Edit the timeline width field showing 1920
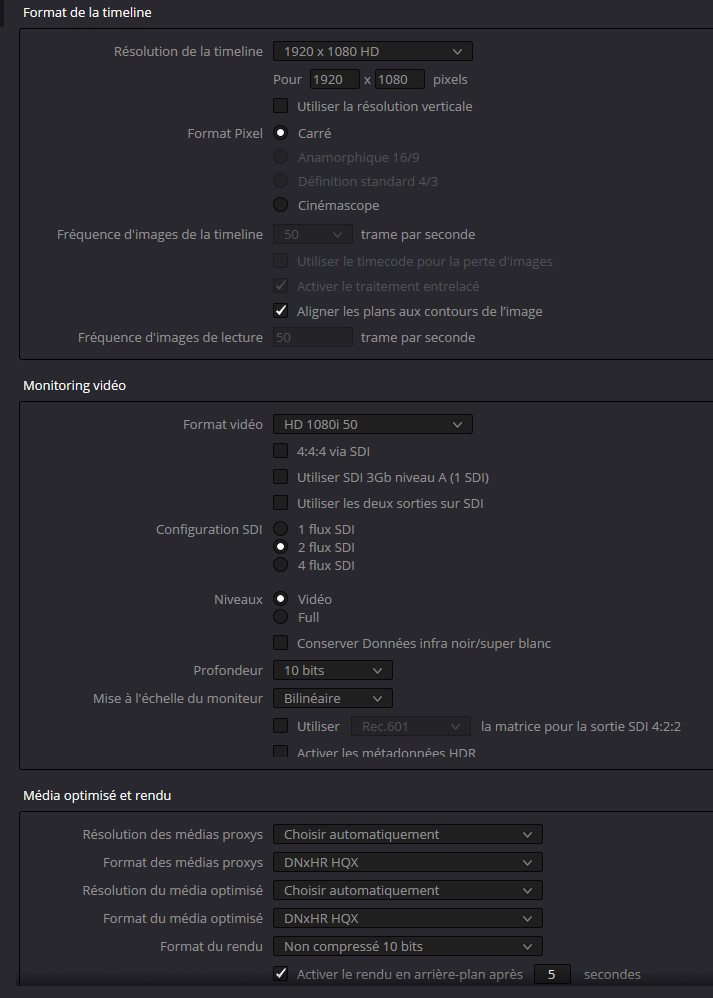The height and width of the screenshot is (998, 713). [335, 80]
